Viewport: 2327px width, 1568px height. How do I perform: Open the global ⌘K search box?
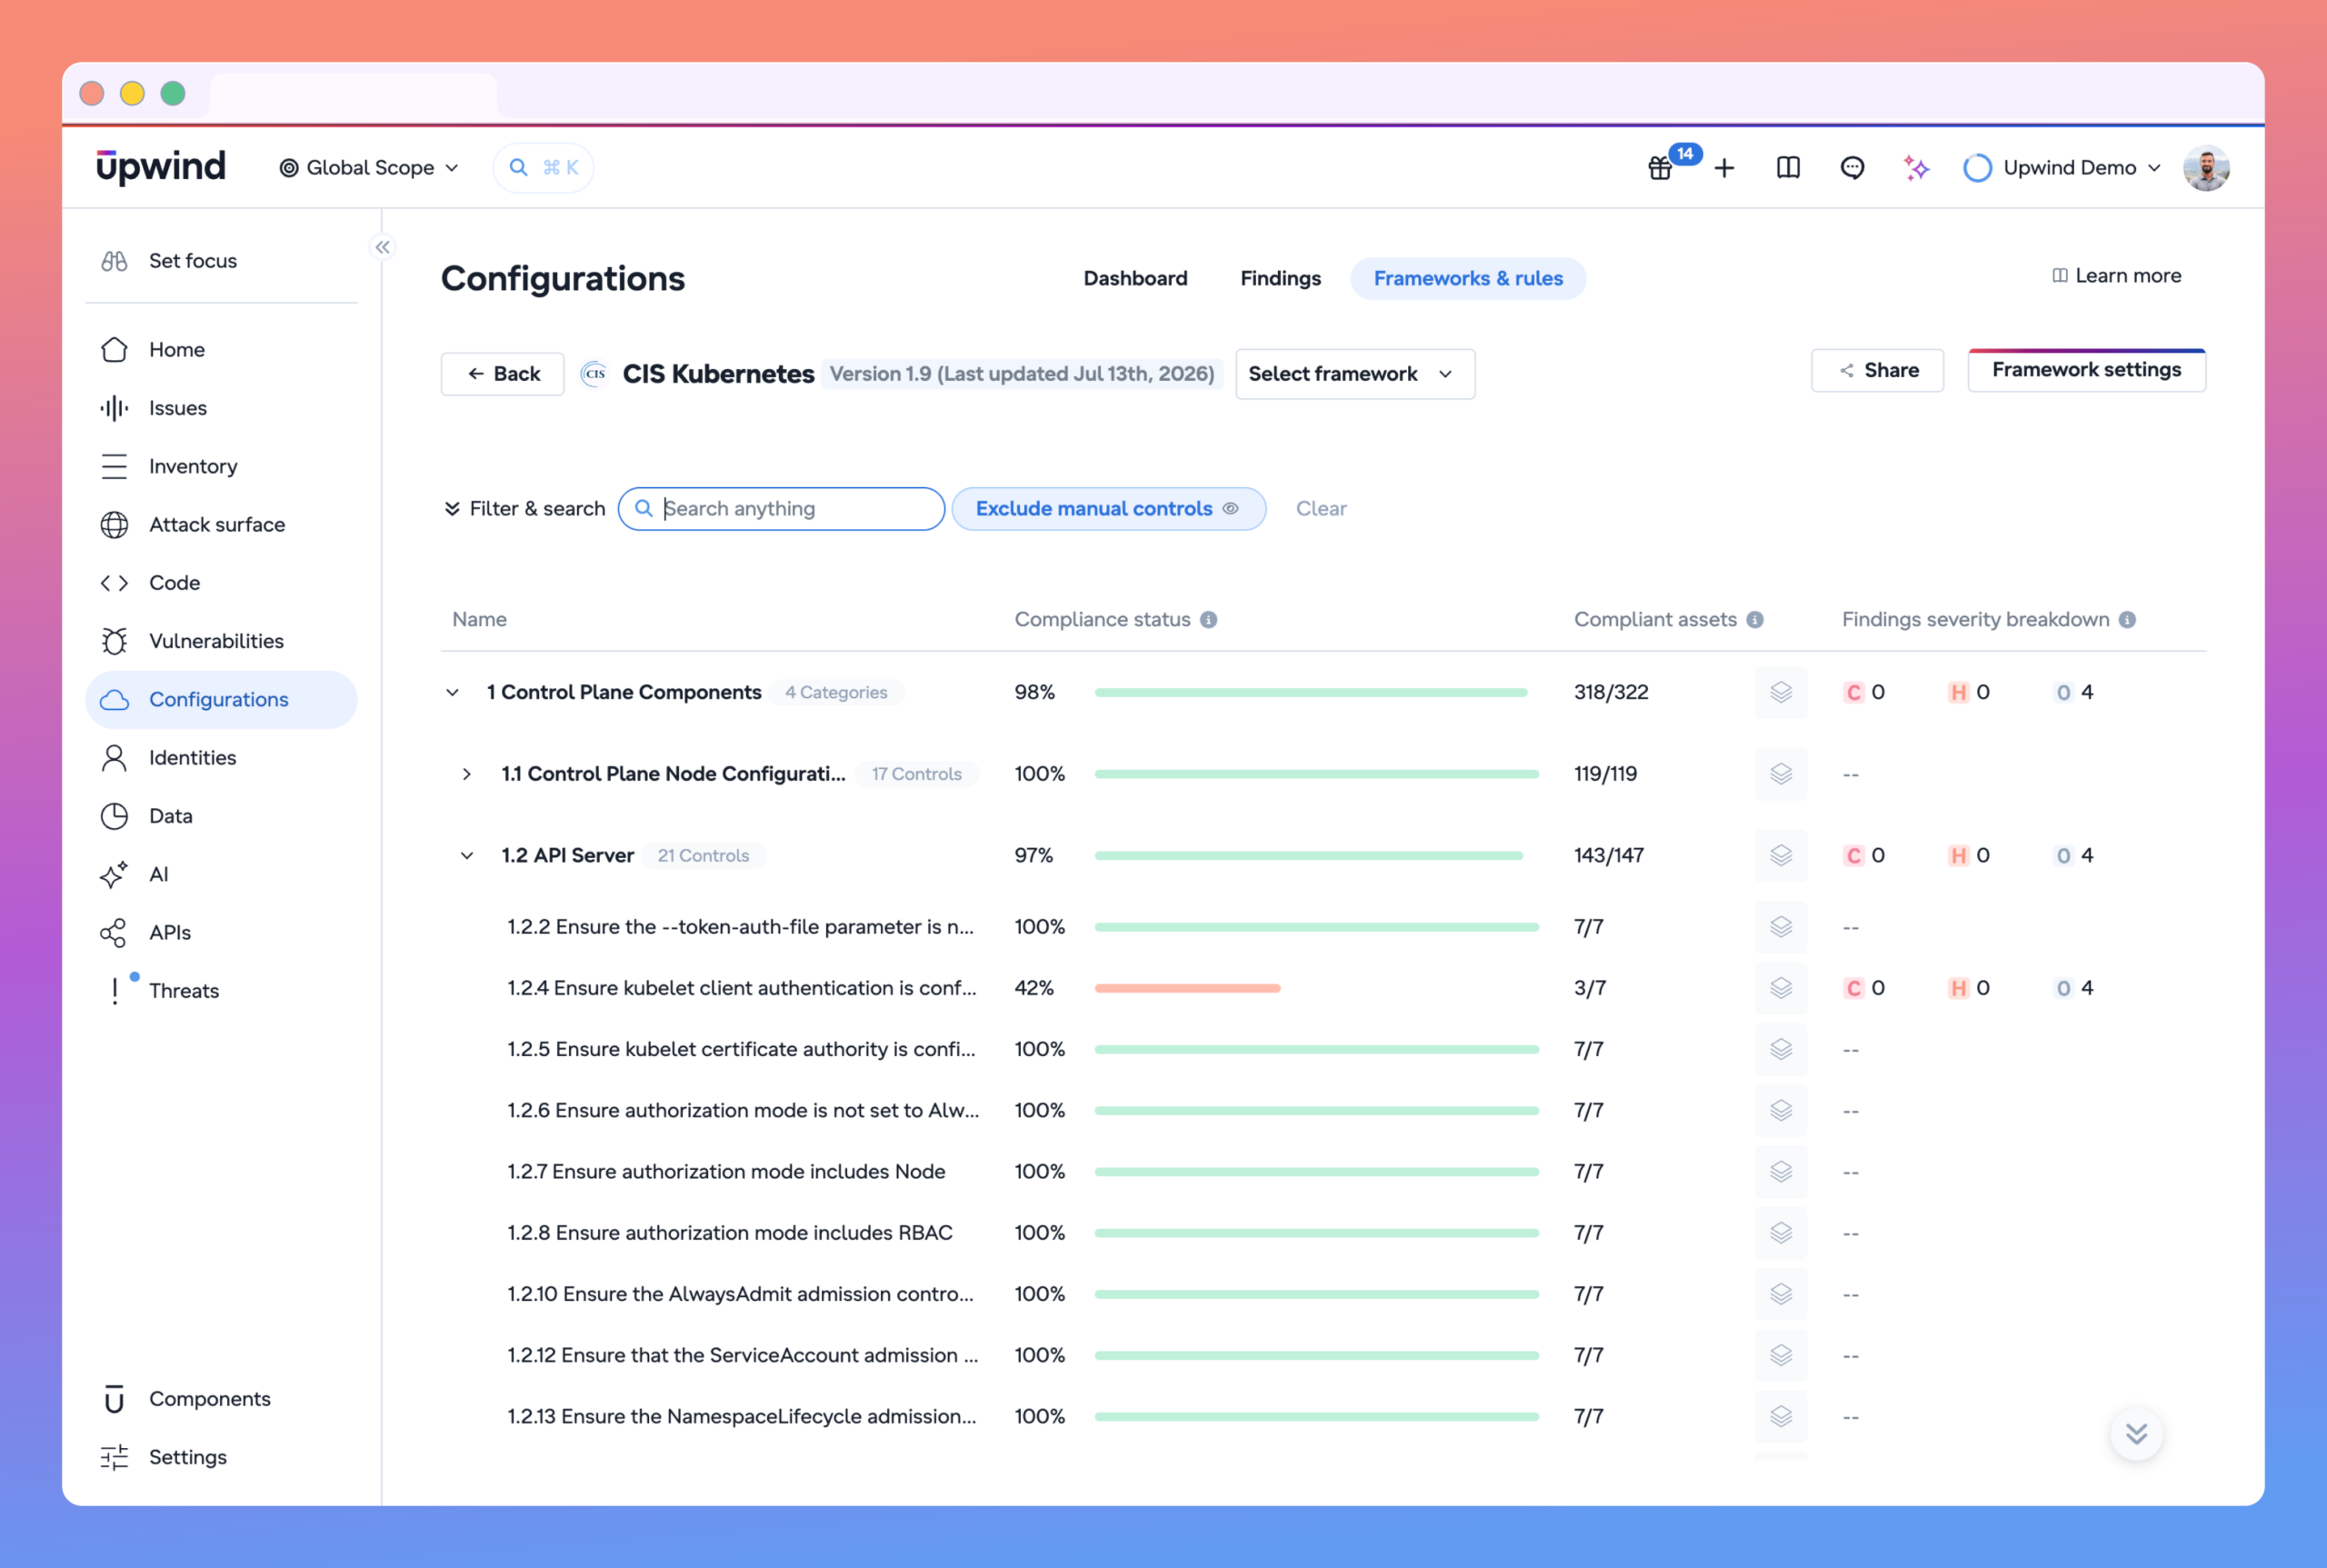click(x=543, y=168)
